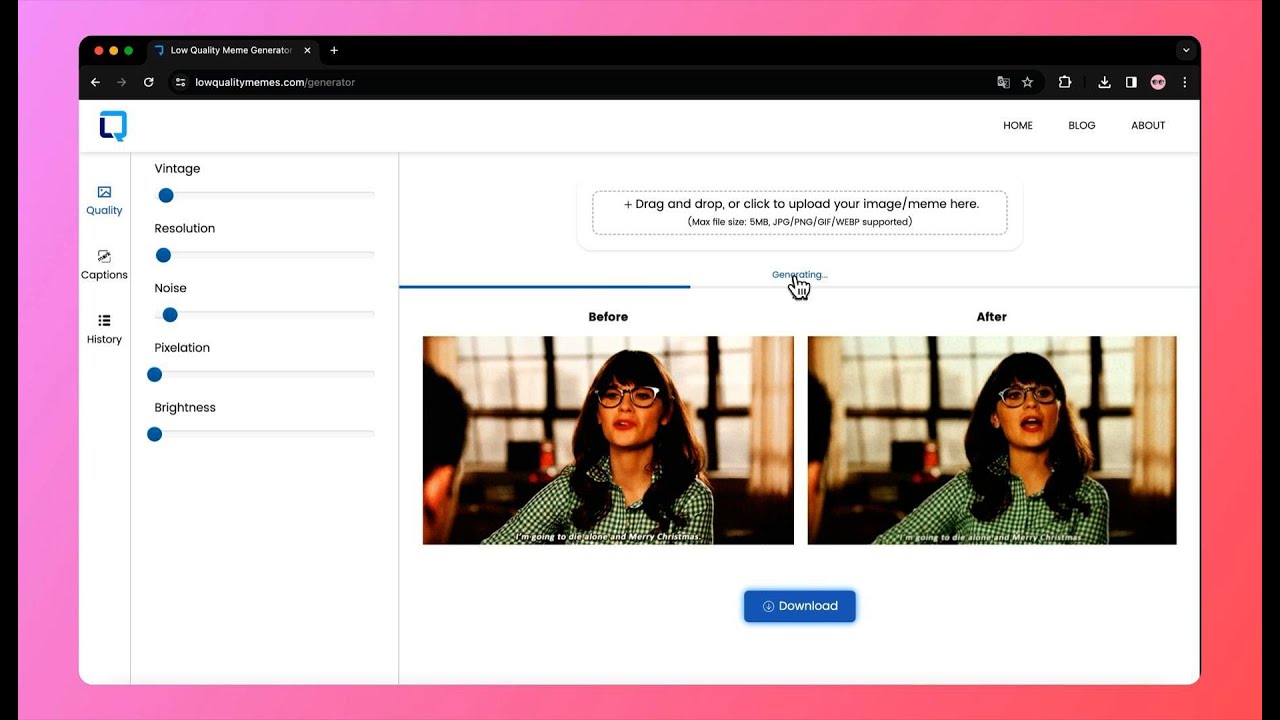Expand the tab search chevron

click(x=1186, y=50)
